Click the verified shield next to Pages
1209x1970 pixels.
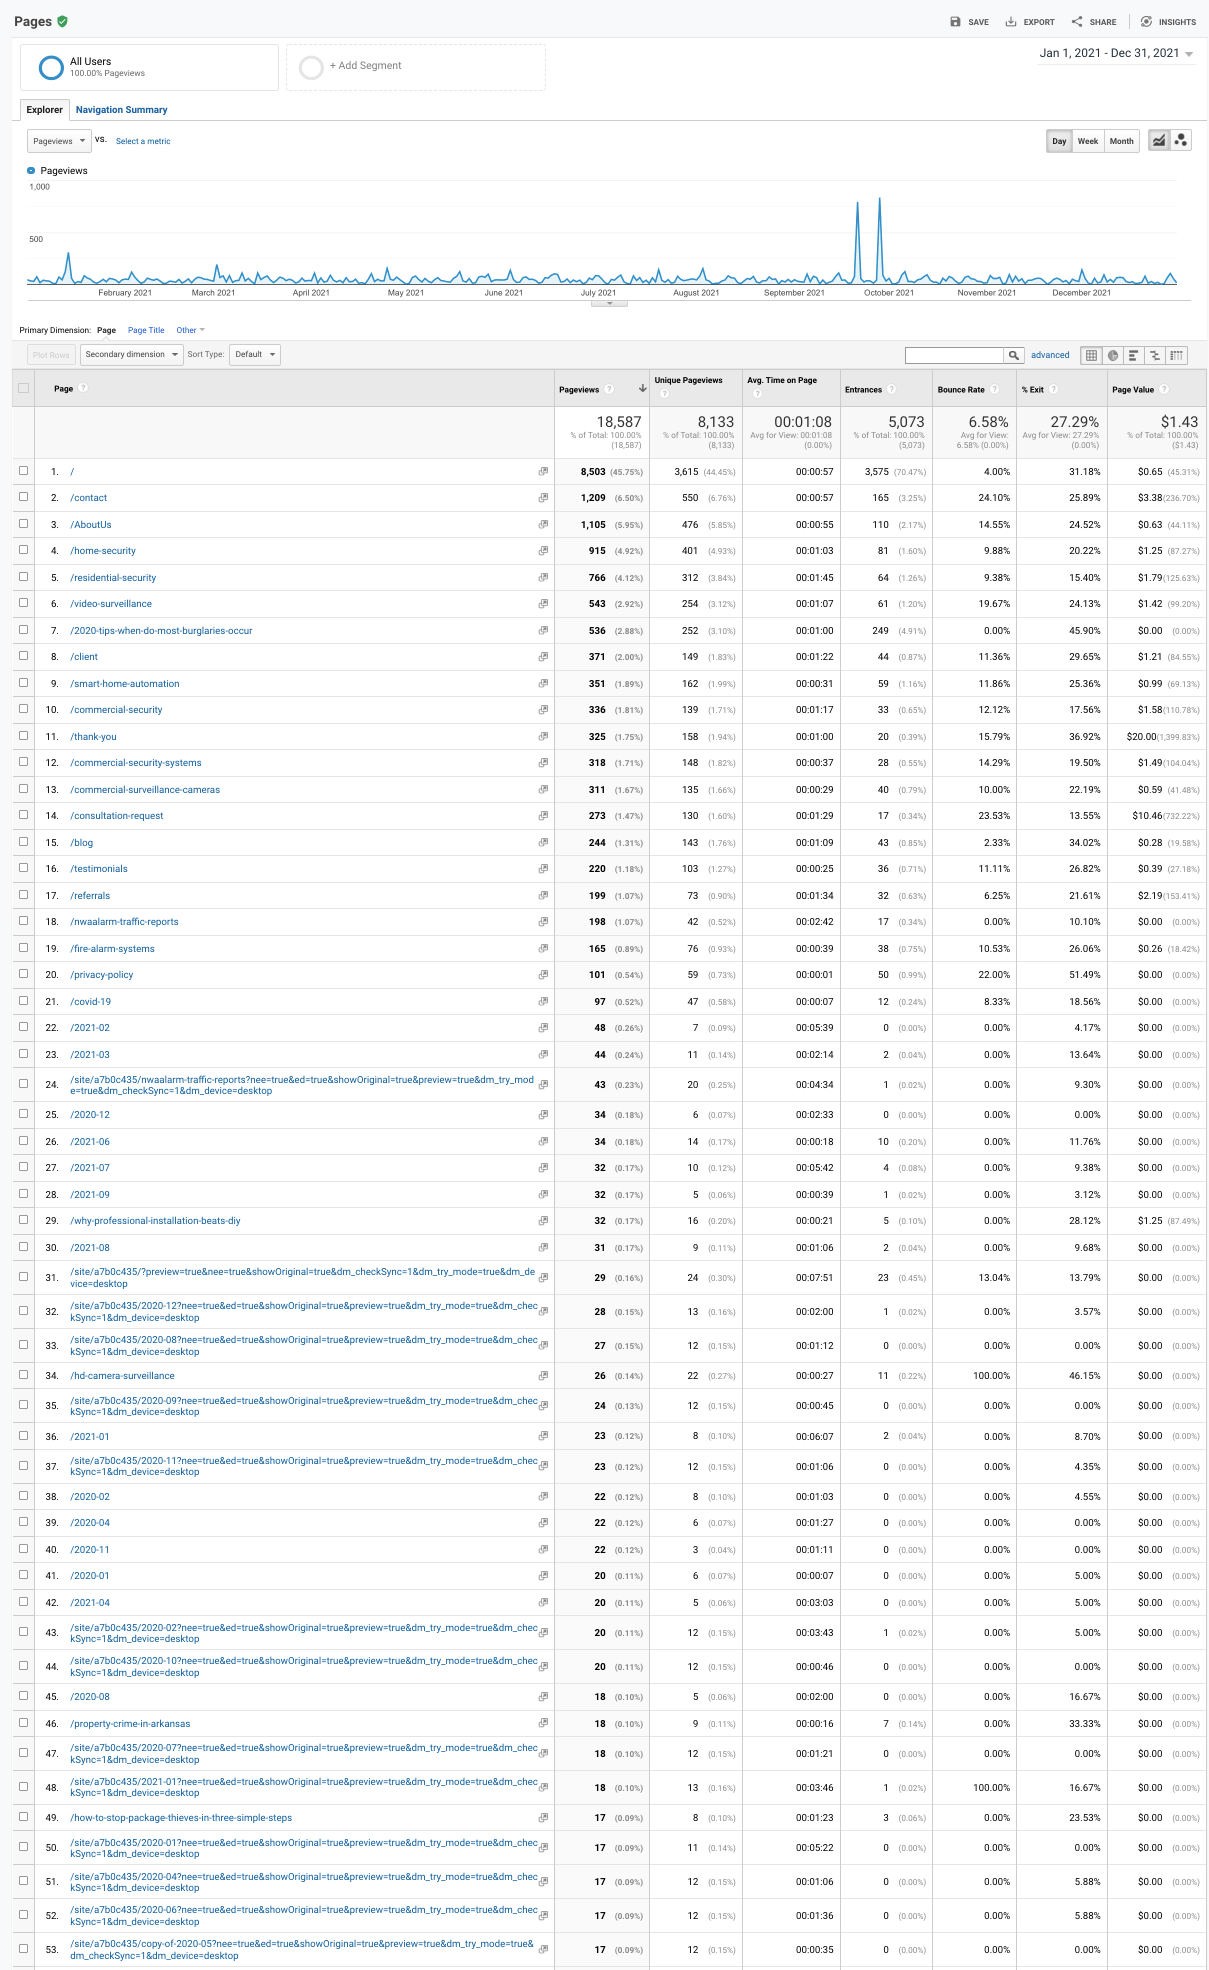pyautogui.click(x=62, y=21)
